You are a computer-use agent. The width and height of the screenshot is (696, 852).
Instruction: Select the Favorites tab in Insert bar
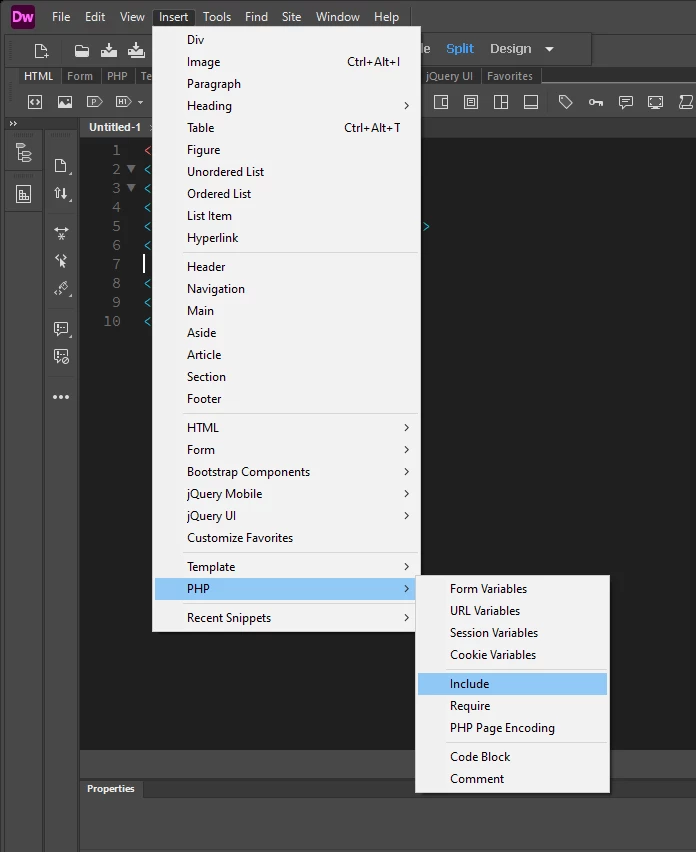point(510,76)
